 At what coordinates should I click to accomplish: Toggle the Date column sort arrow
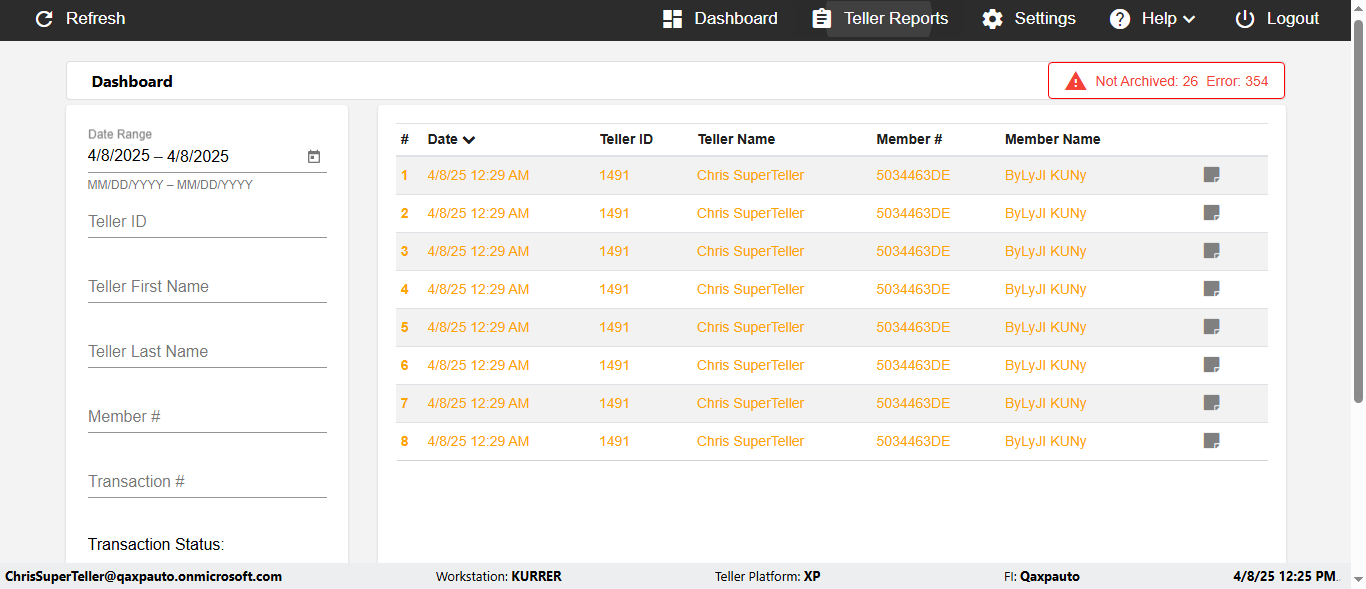click(x=469, y=140)
